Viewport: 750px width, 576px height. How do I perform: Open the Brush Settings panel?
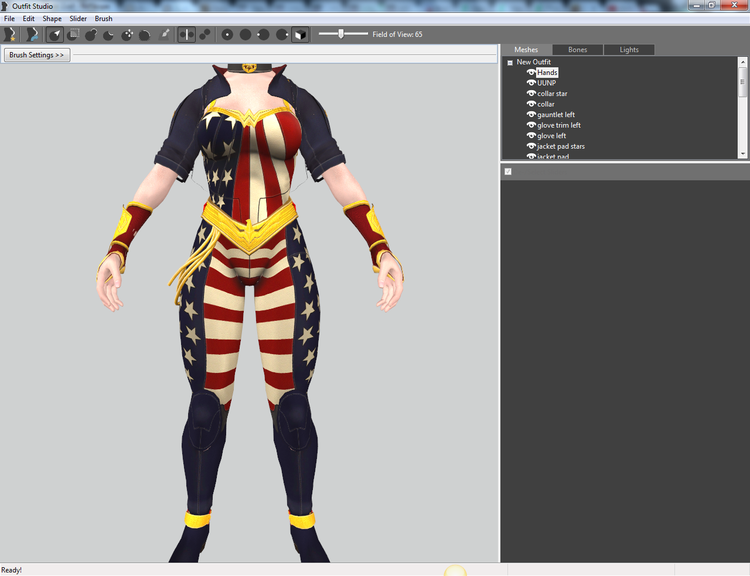pyautogui.click(x=37, y=55)
